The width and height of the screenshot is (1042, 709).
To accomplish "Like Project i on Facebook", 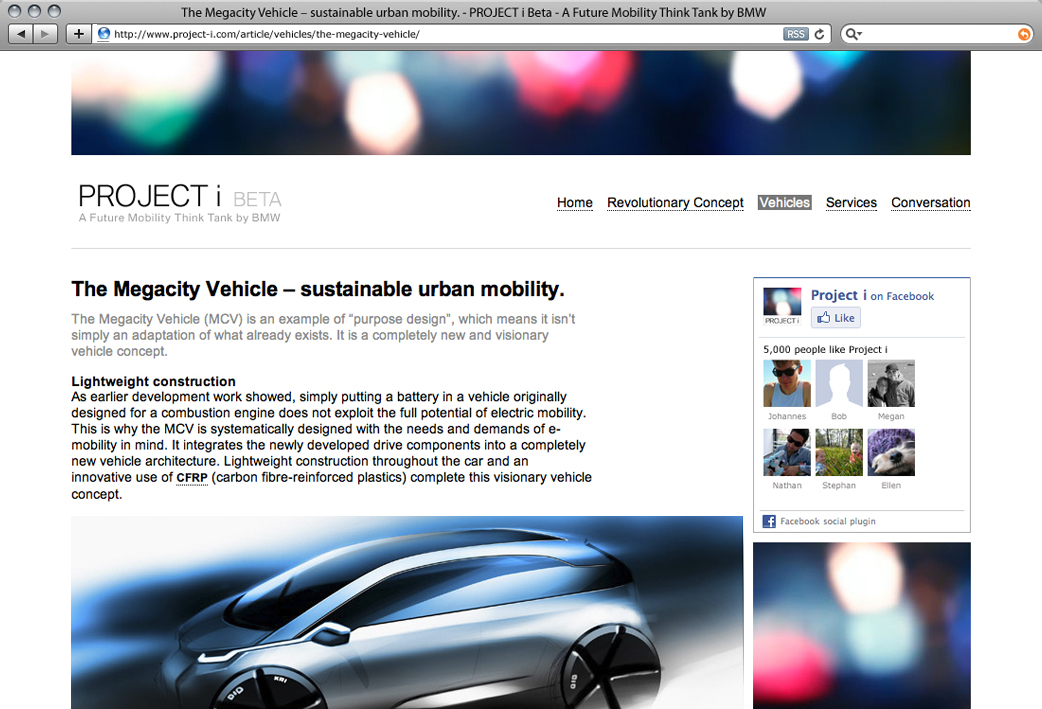I will [x=836, y=318].
